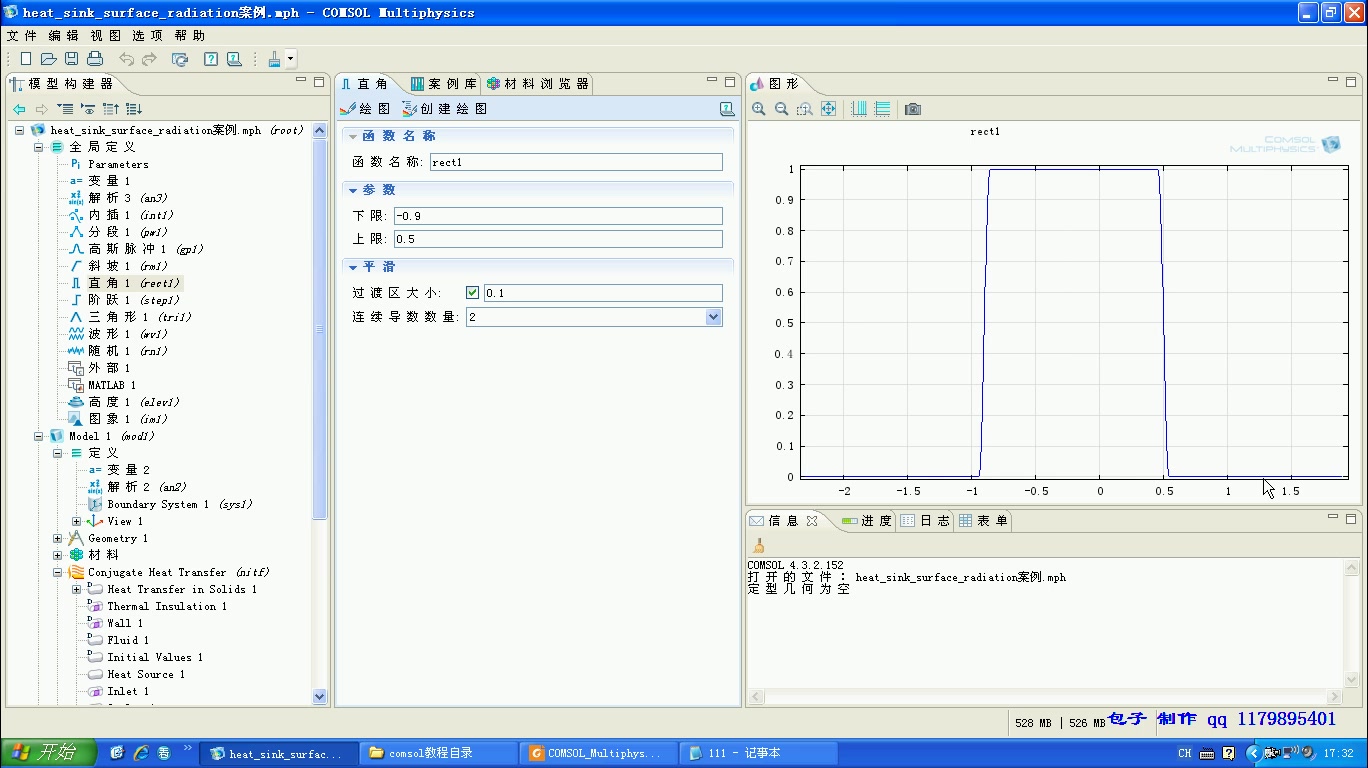Toggle y-axis log scale icon
1368x768 pixels.
pyautogui.click(x=882, y=109)
